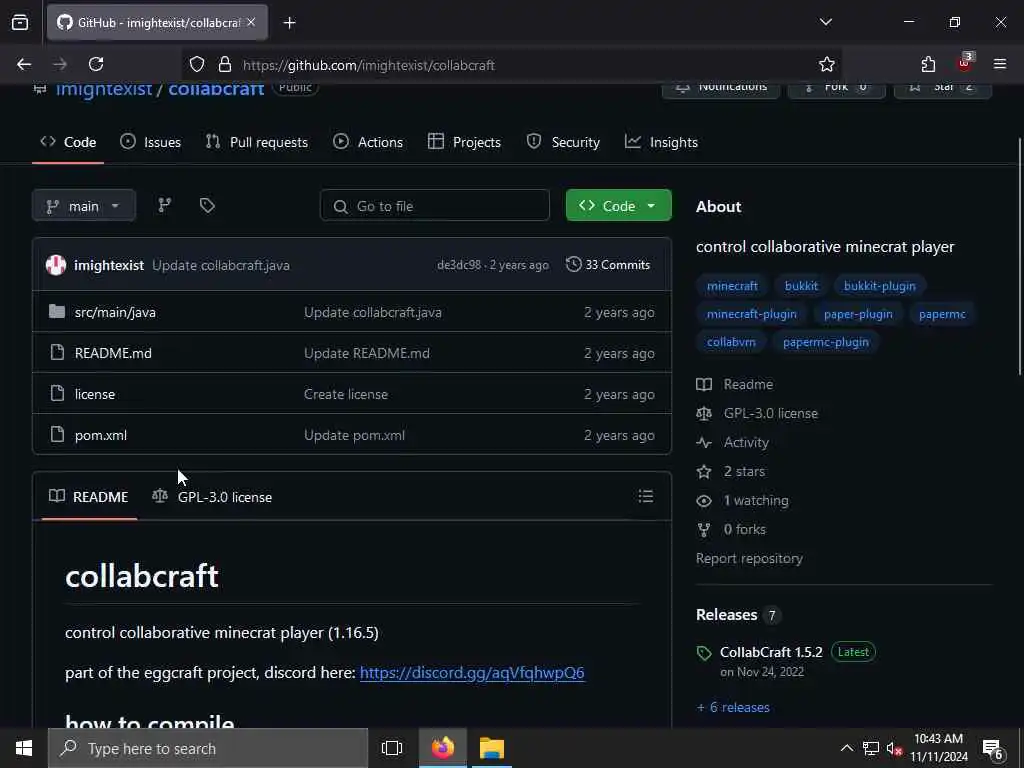Switch to GPL-3.0 license tab
Image resolution: width=1024 pixels, height=768 pixels.
pos(212,496)
